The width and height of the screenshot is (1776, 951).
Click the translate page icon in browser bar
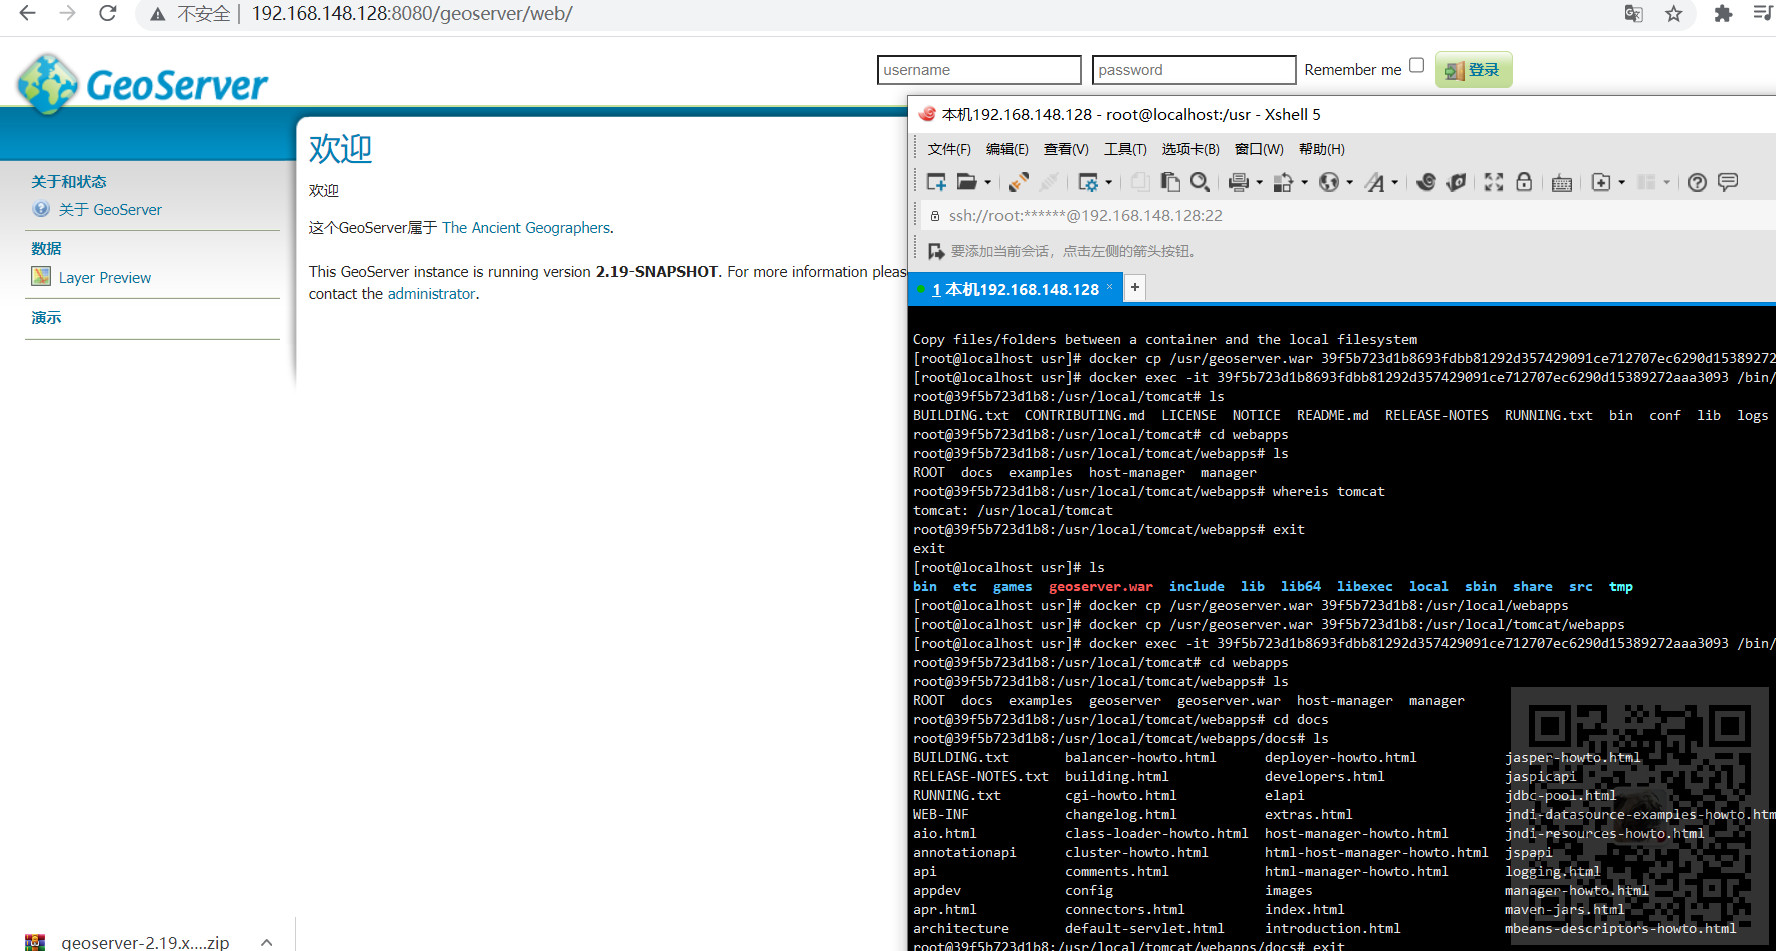tap(1634, 14)
